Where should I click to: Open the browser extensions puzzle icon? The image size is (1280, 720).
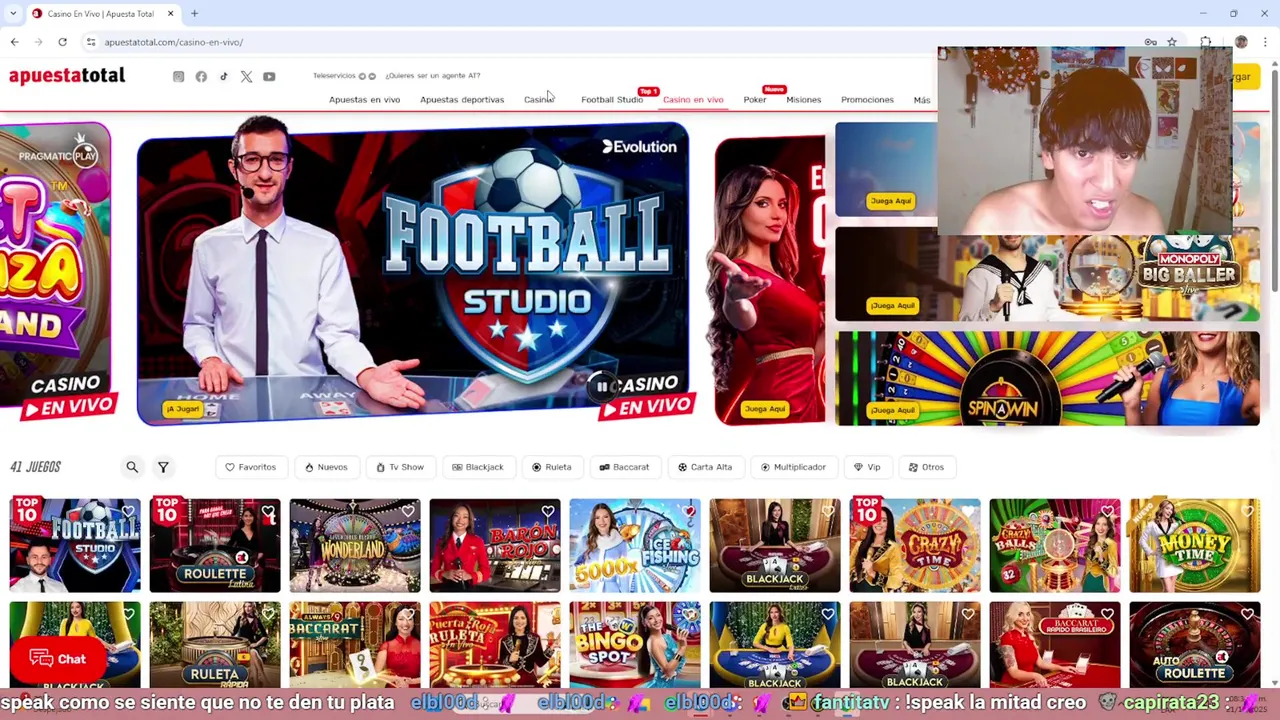(1206, 42)
